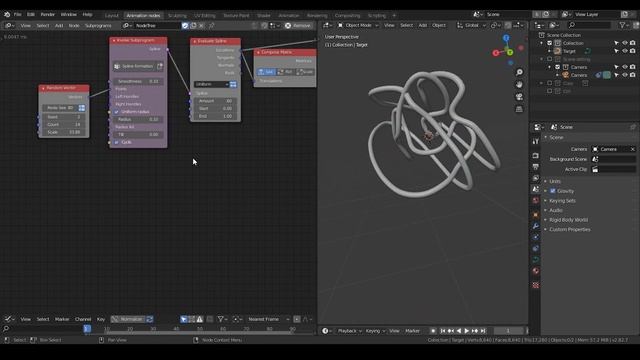
Task: Open the Render properties tab icon
Action: [x=536, y=156]
